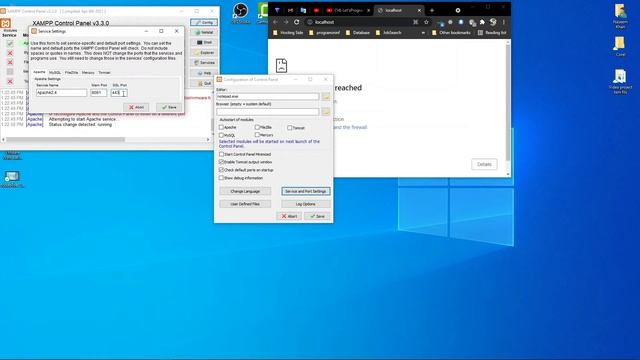Open the Shell button in XAMPP panel
The image size is (640, 360).
click(204, 42)
